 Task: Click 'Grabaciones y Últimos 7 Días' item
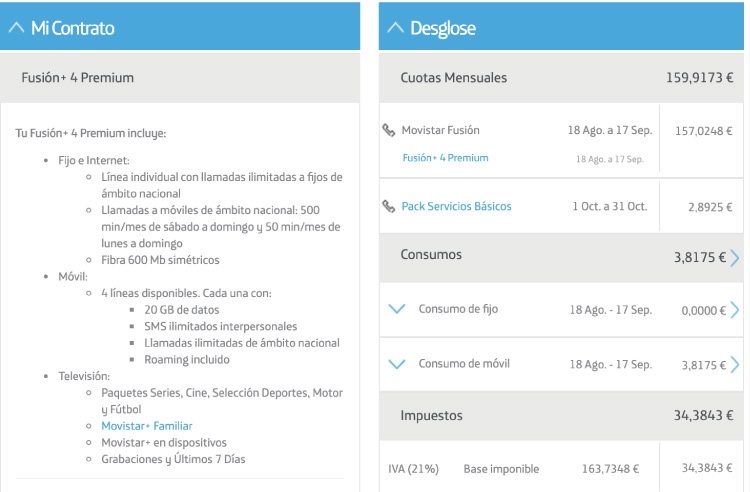[x=173, y=459]
